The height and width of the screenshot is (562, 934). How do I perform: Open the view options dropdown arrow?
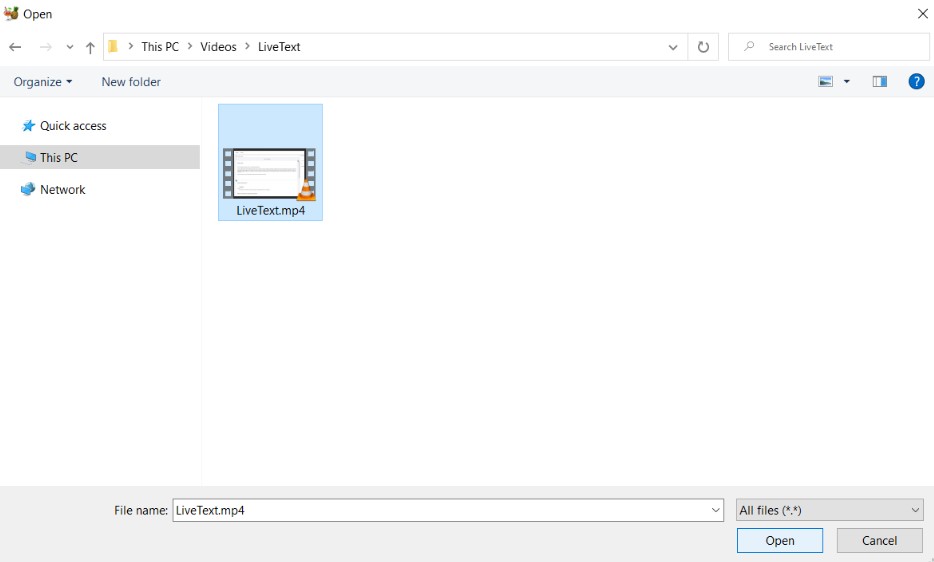click(x=846, y=82)
